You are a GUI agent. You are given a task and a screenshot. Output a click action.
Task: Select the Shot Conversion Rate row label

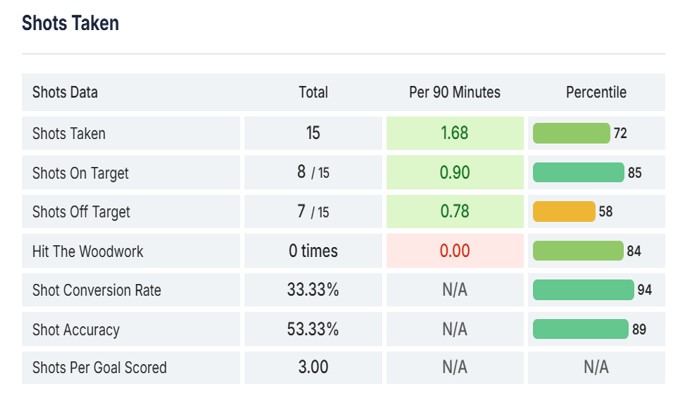click(x=97, y=290)
